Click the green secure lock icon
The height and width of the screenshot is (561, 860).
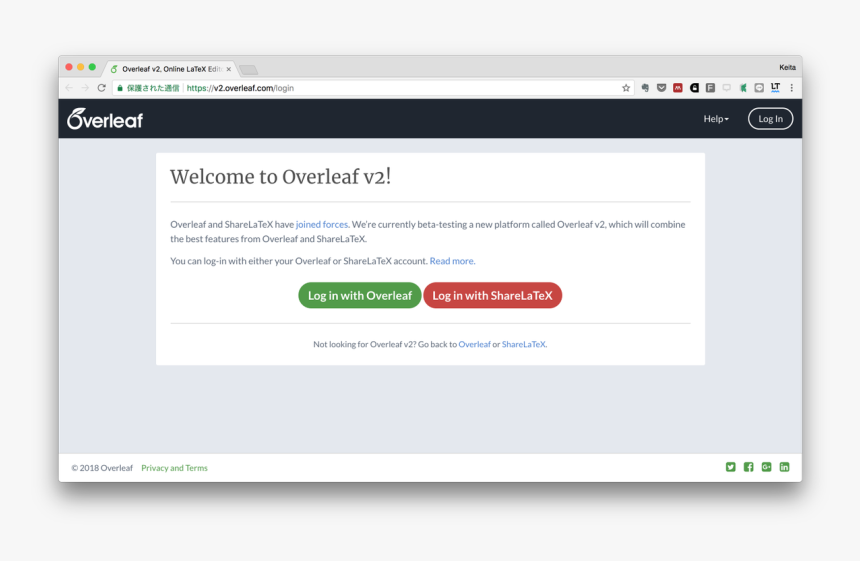(120, 88)
